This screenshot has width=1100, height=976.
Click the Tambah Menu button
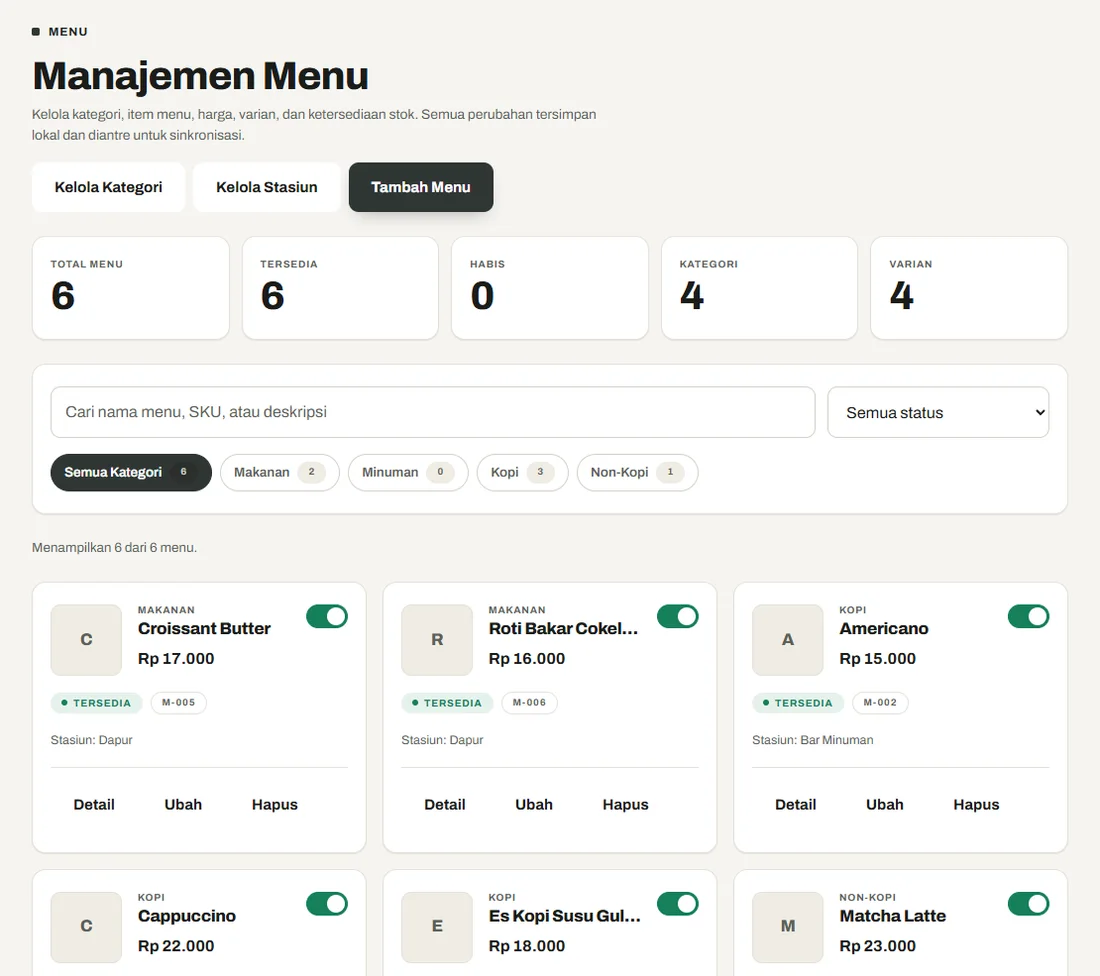[x=421, y=187]
